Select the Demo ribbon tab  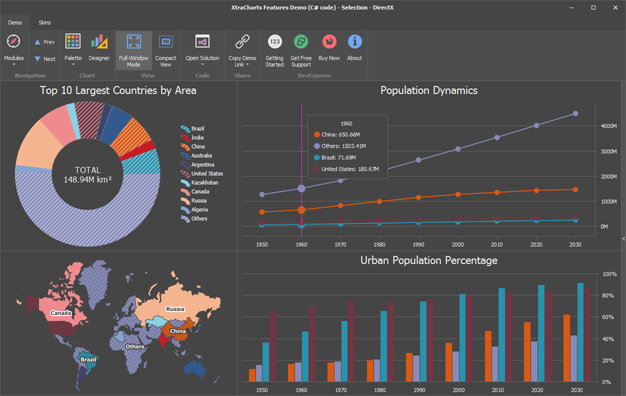tap(15, 23)
